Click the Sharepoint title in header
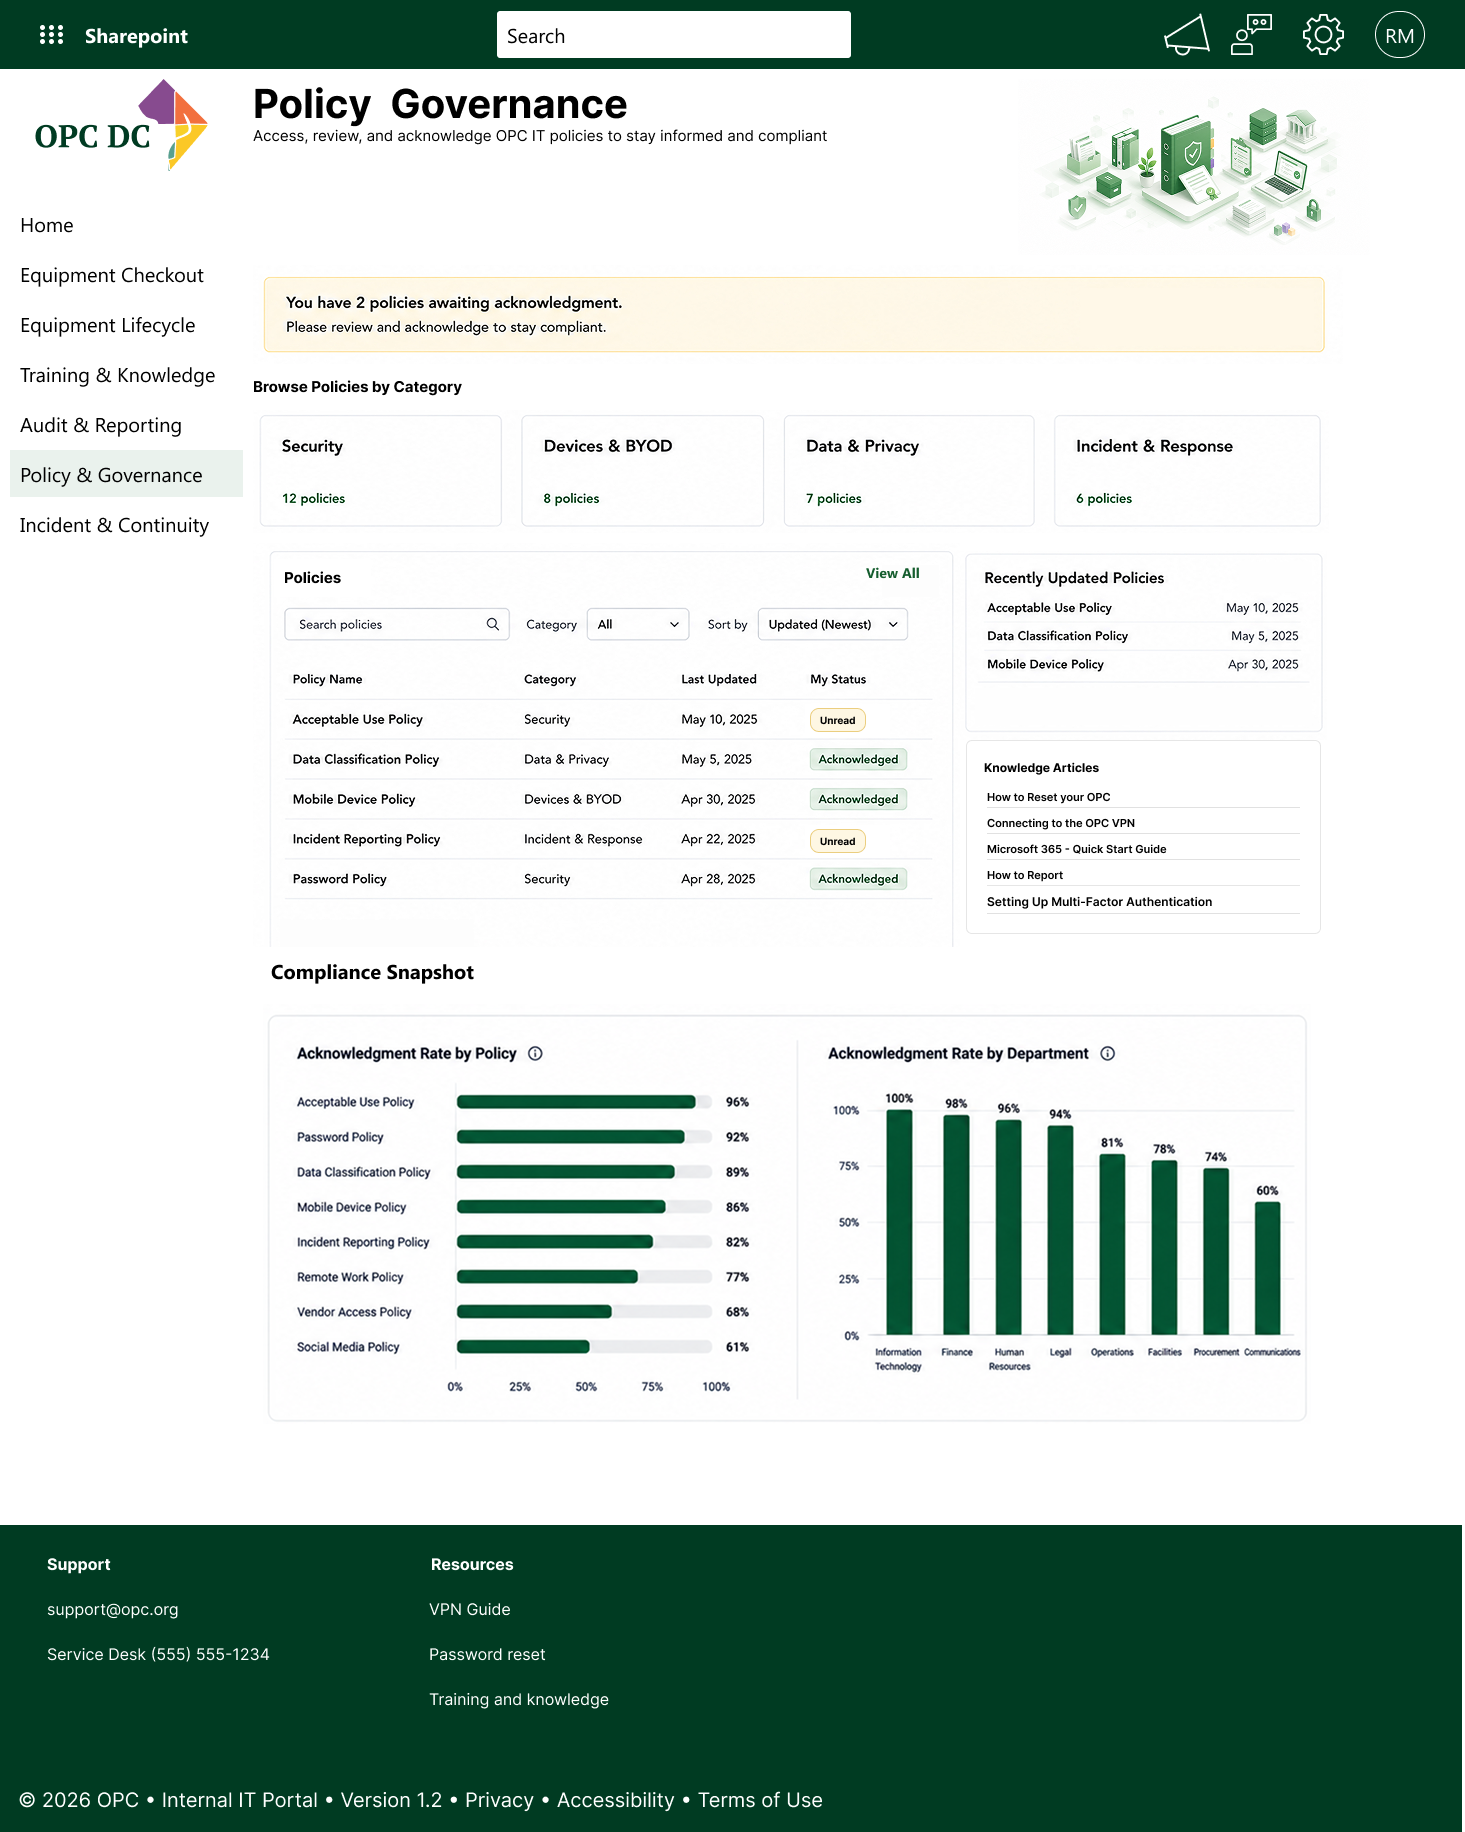The height and width of the screenshot is (1832, 1465). 136,36
